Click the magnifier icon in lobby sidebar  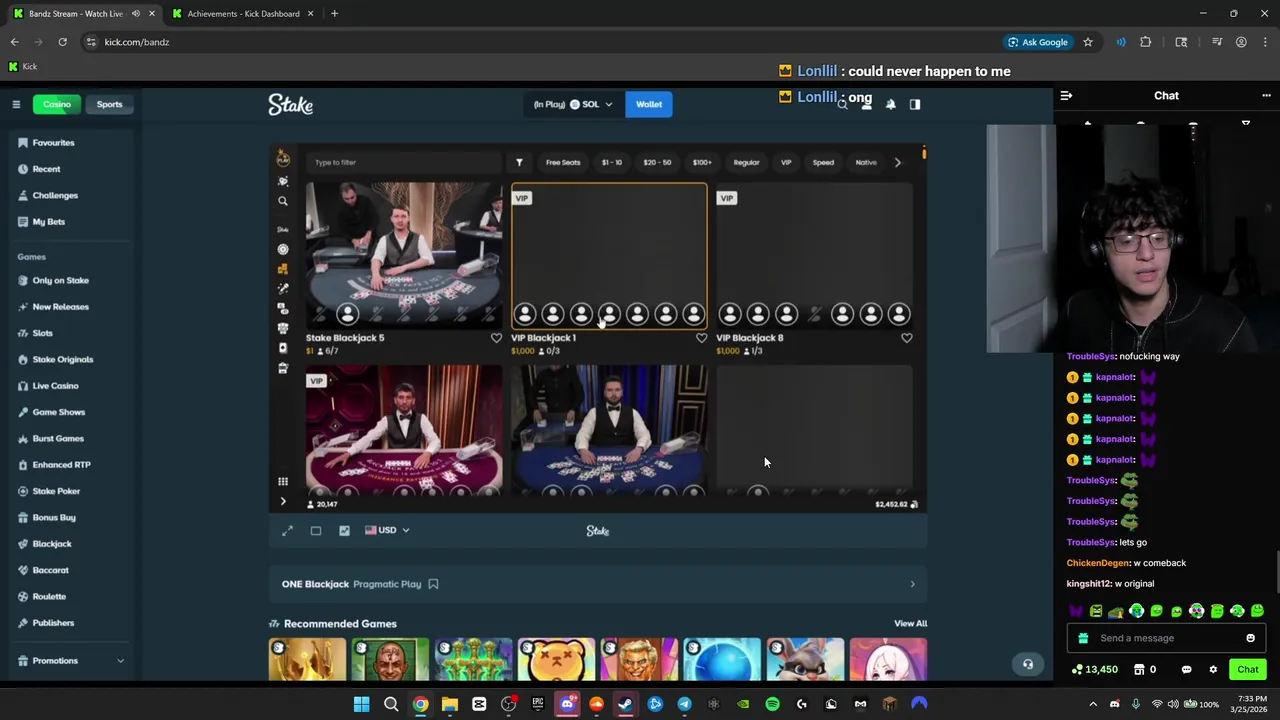pos(283,201)
